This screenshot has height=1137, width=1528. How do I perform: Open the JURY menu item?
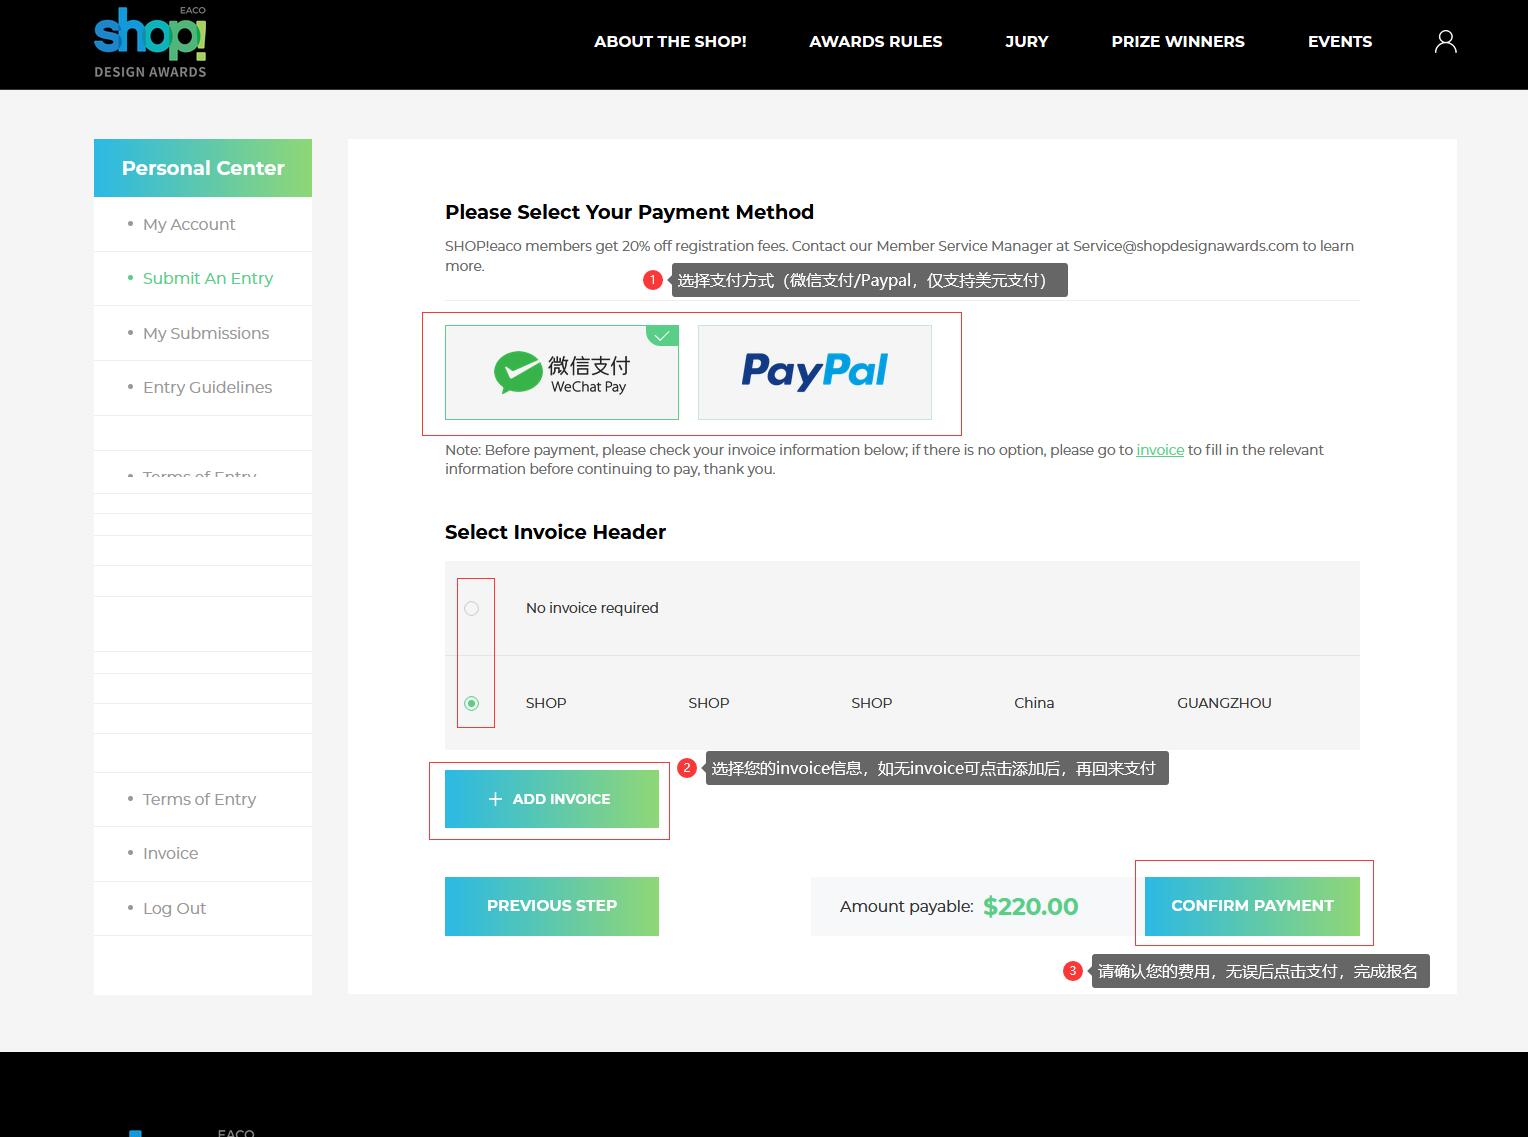pyautogui.click(x=1026, y=42)
